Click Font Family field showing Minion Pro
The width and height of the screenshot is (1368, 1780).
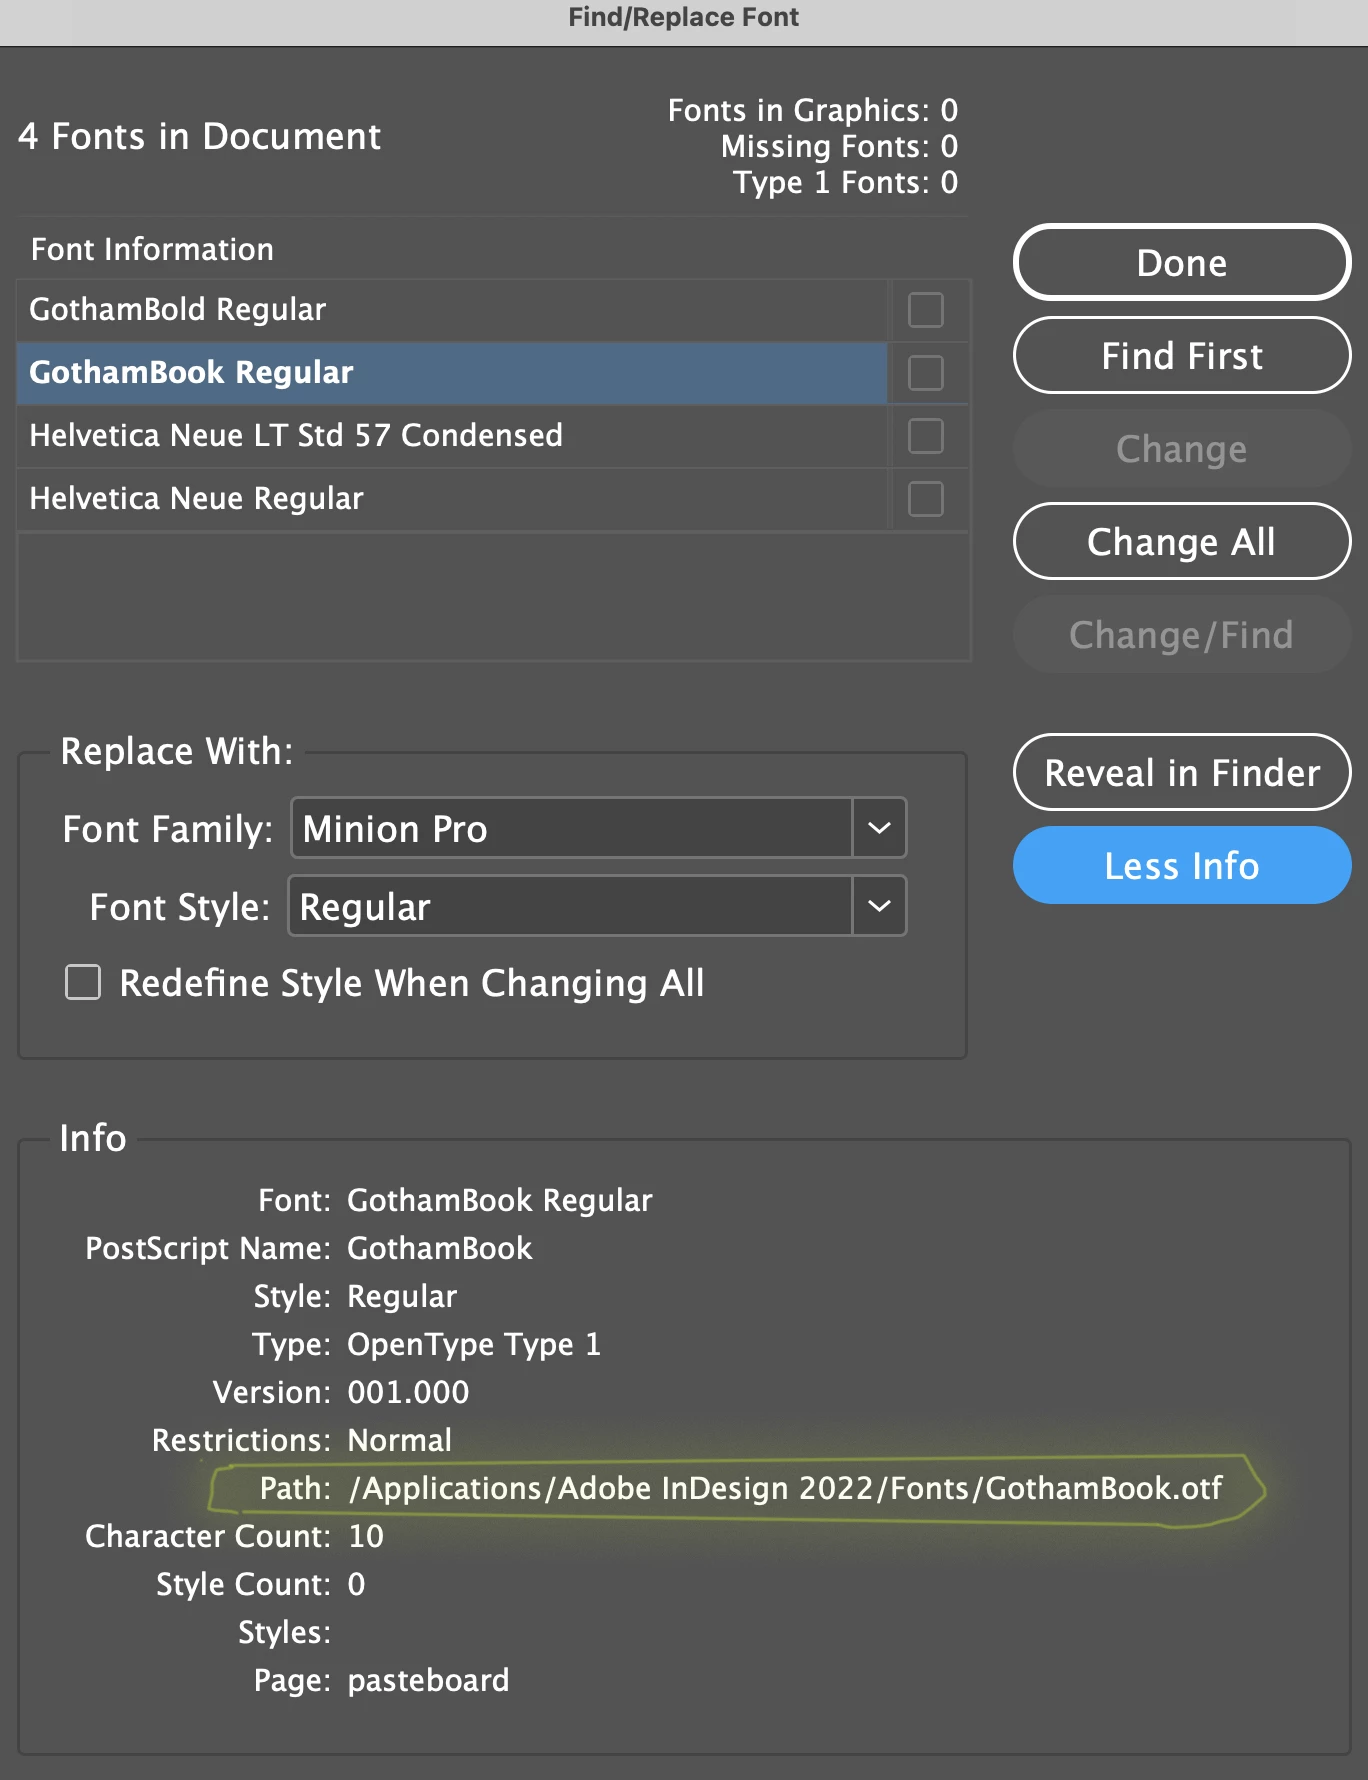click(x=572, y=828)
